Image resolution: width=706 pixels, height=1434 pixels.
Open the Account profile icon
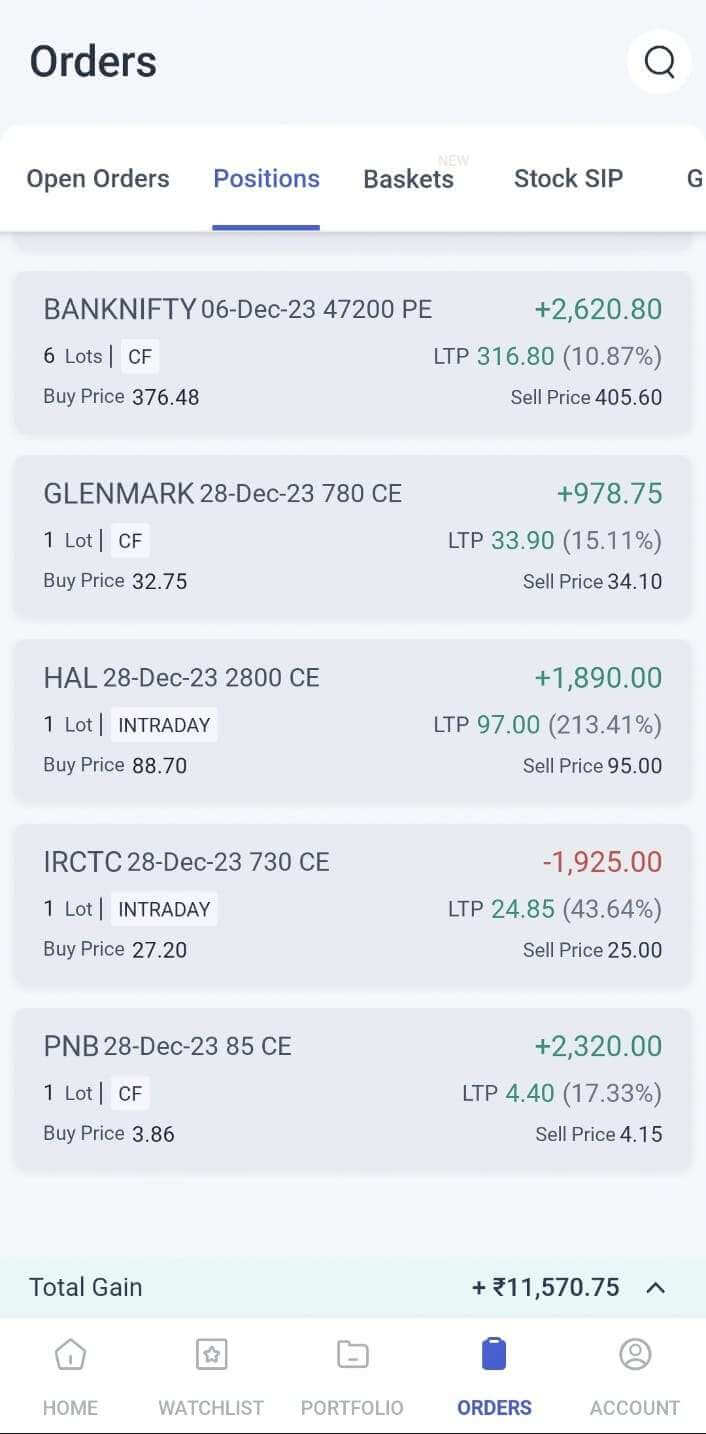click(635, 1355)
